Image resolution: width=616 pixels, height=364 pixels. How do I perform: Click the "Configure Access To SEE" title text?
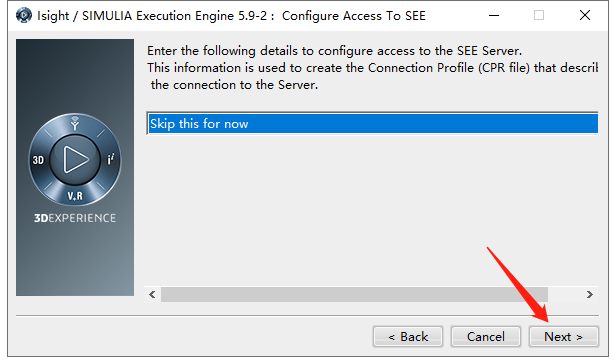pyautogui.click(x=354, y=16)
